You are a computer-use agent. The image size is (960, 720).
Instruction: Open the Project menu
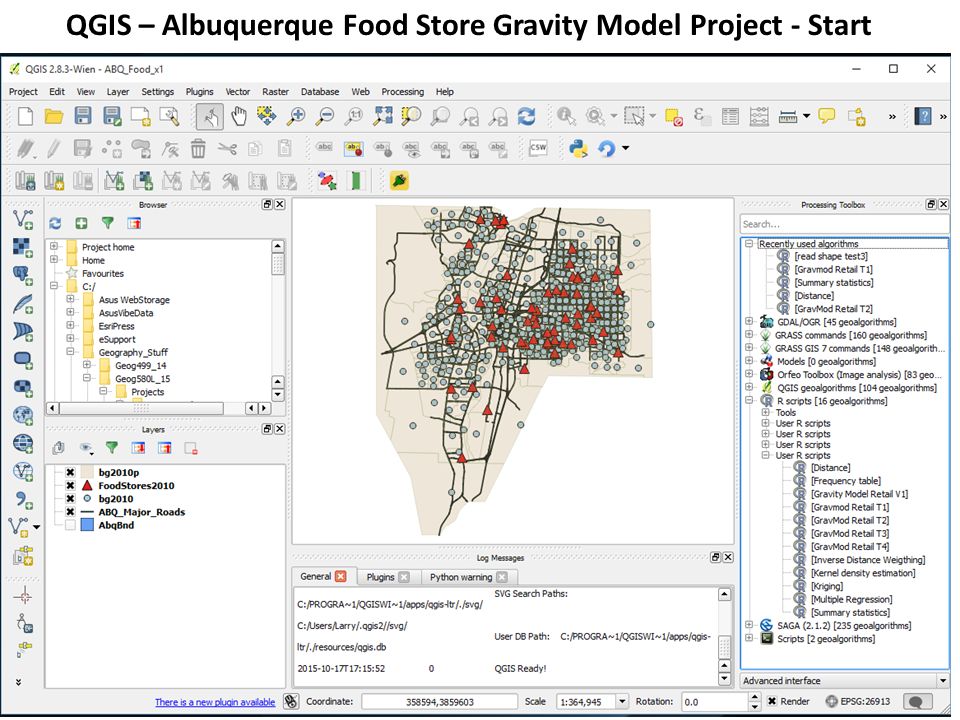click(x=23, y=92)
